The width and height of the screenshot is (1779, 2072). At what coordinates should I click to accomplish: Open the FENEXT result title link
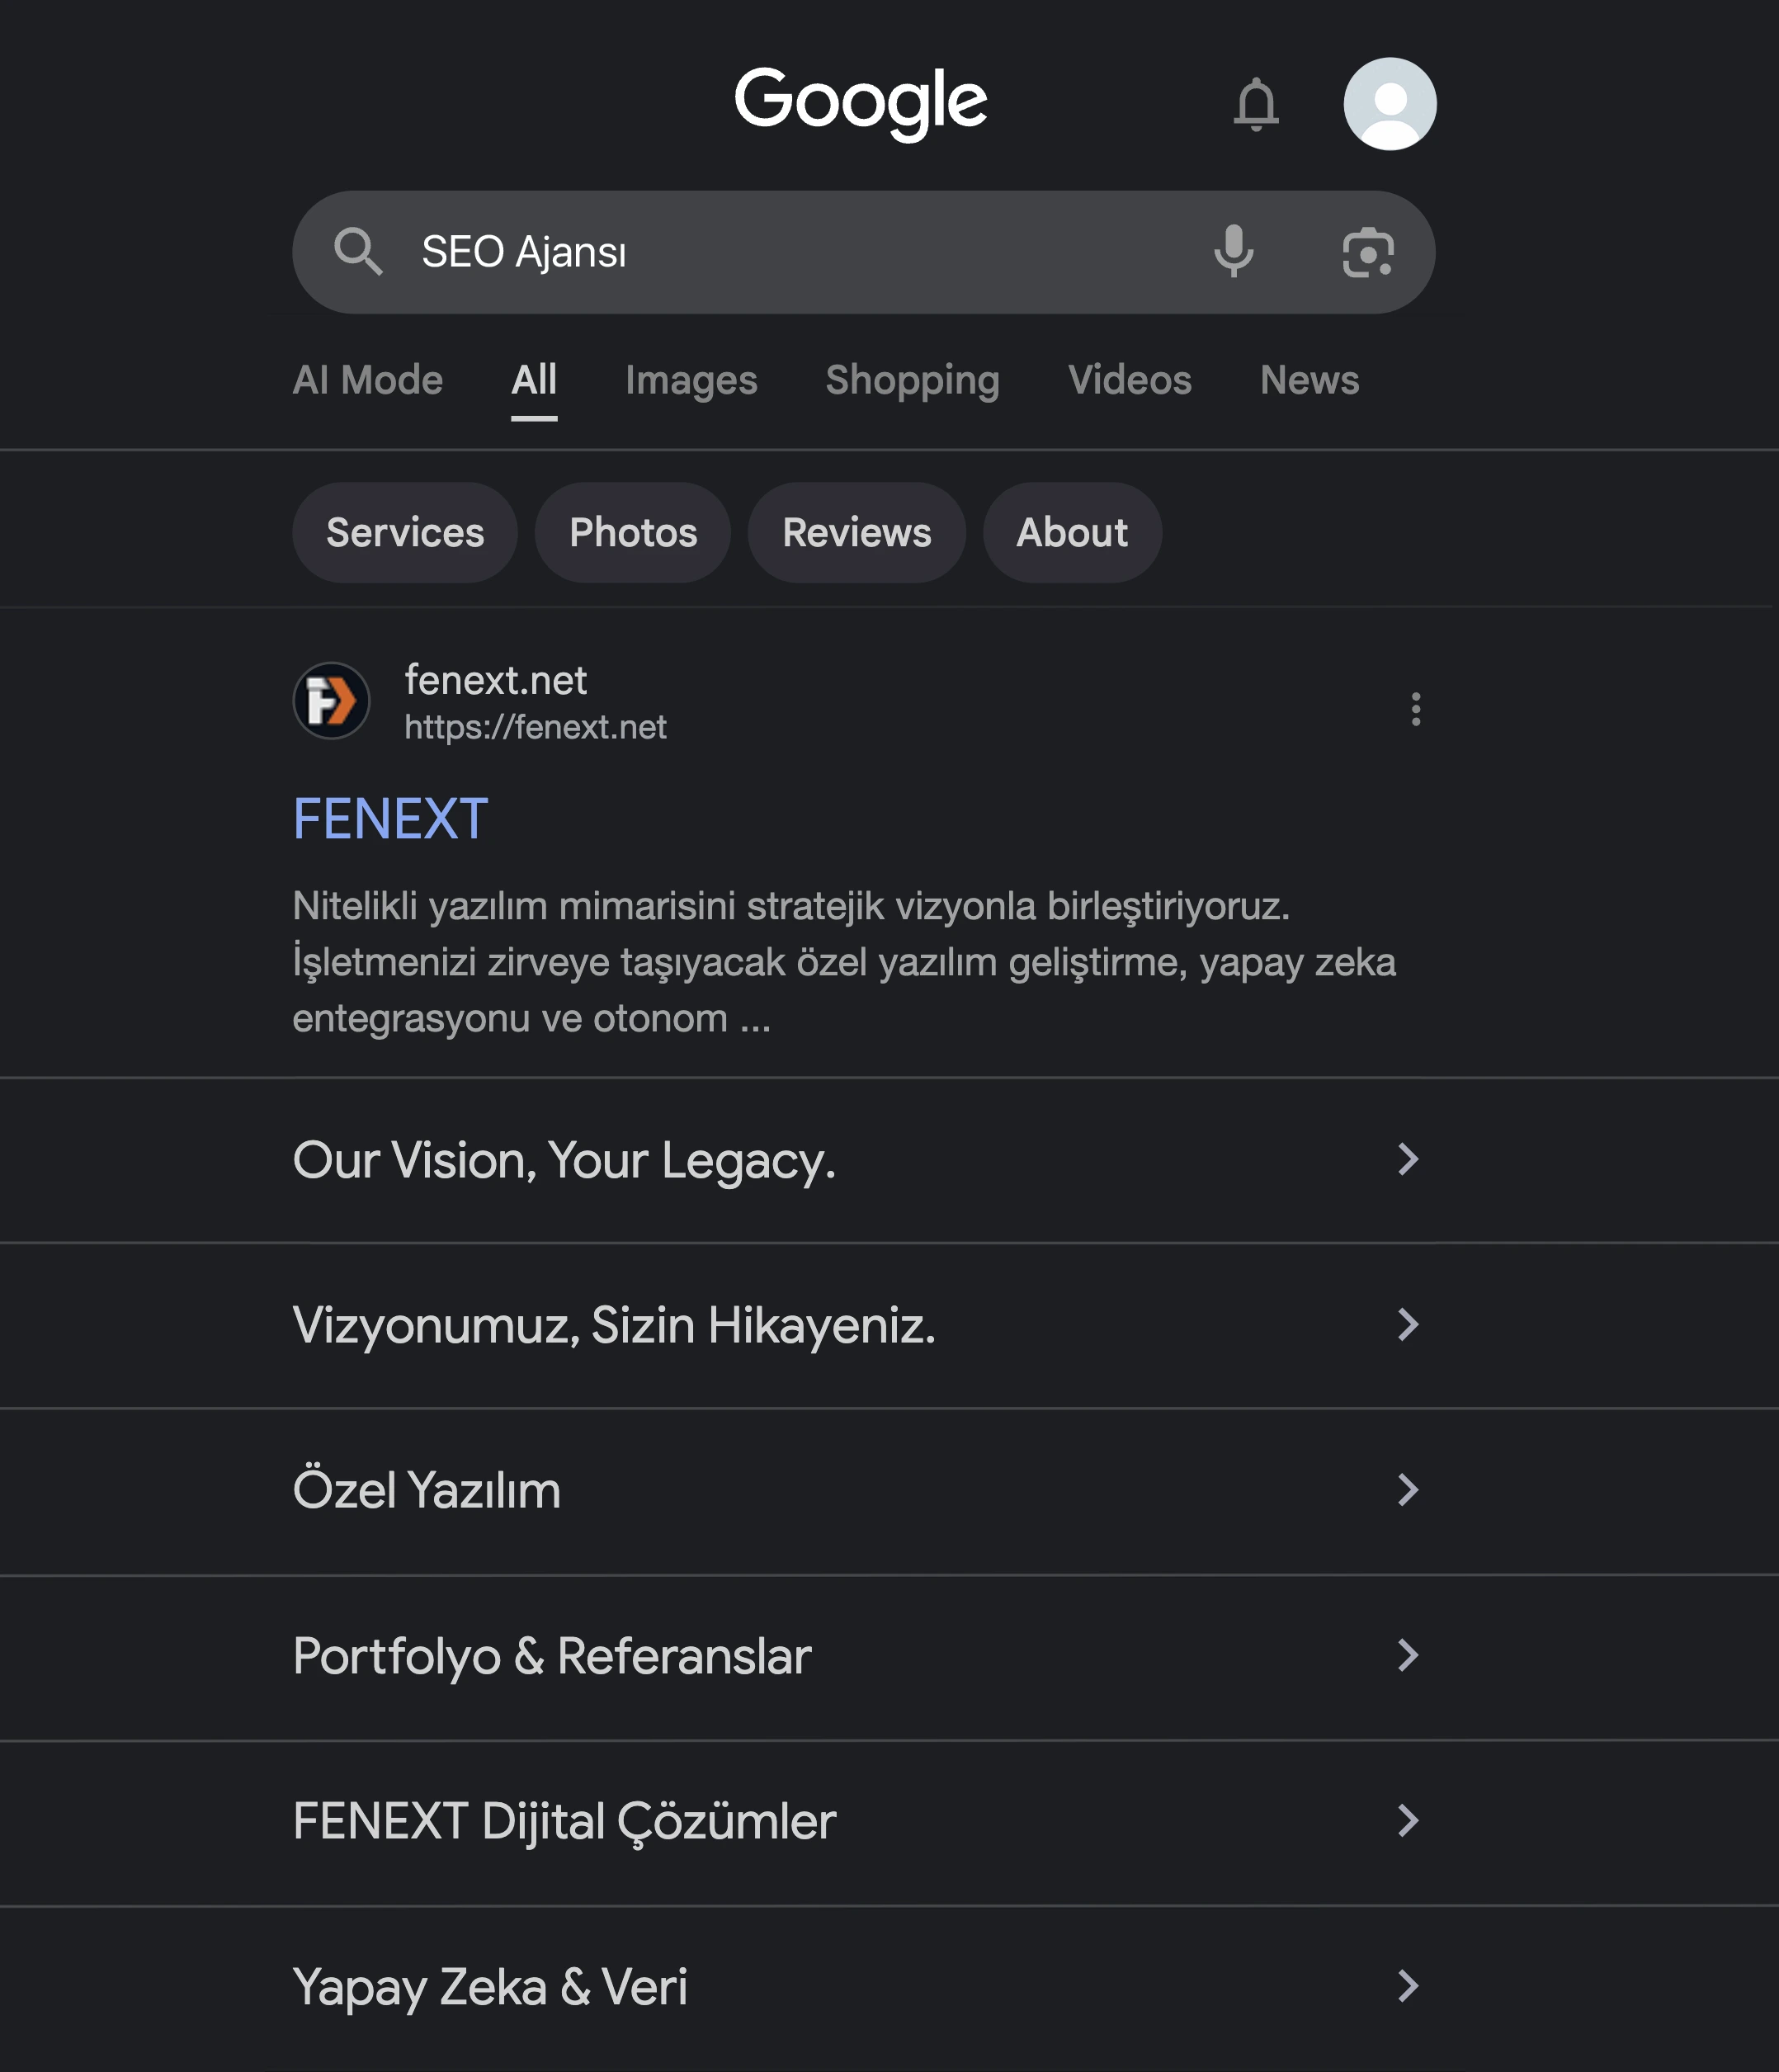coord(391,819)
